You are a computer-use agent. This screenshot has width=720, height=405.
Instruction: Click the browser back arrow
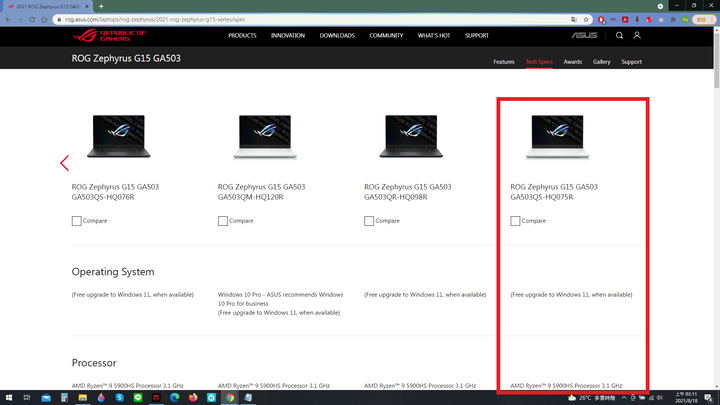click(8, 19)
